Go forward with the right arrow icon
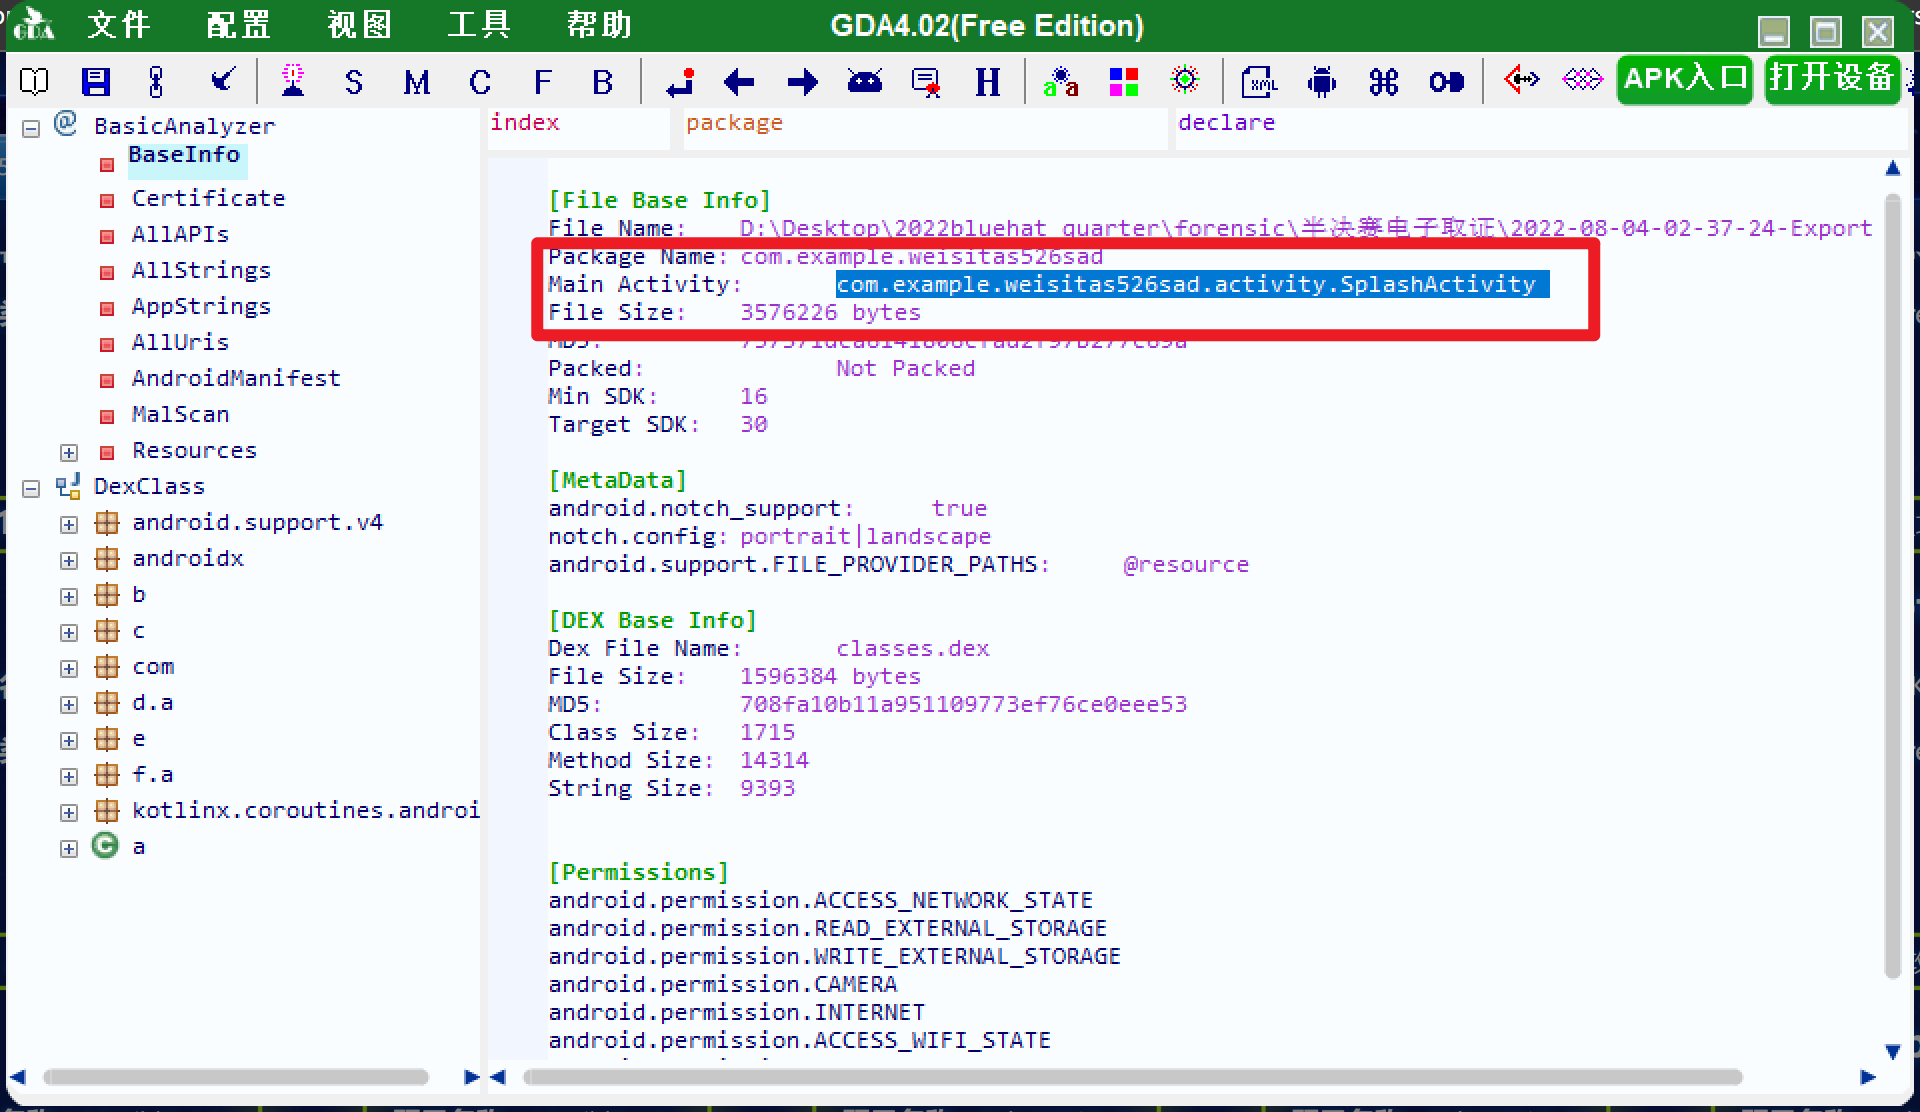The image size is (1920, 1112). tap(802, 82)
